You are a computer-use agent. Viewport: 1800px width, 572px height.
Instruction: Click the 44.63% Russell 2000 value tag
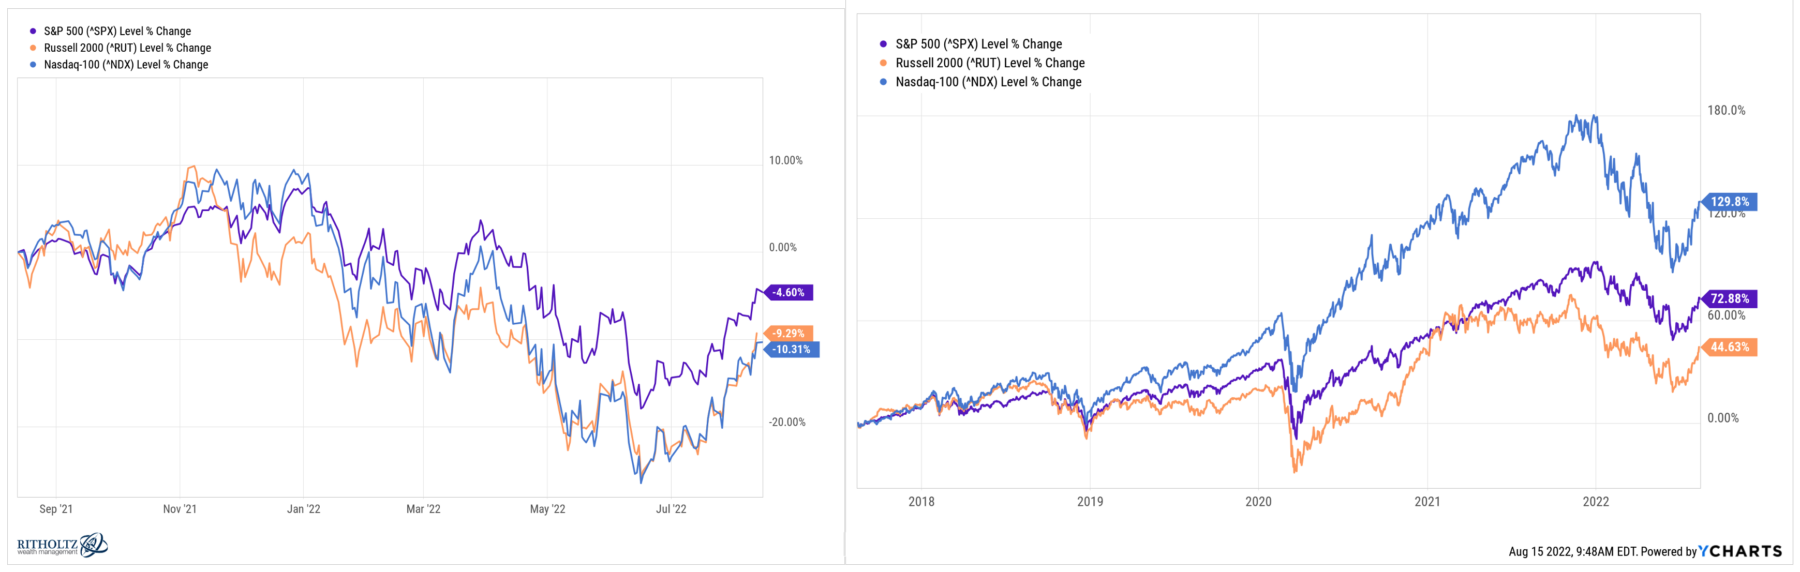(x=1729, y=348)
